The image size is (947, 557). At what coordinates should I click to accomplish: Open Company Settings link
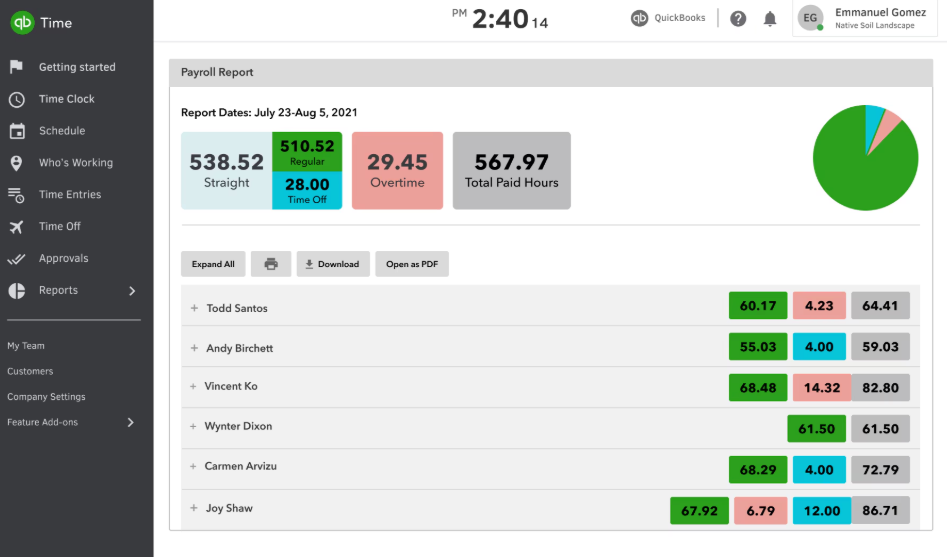[47, 397]
